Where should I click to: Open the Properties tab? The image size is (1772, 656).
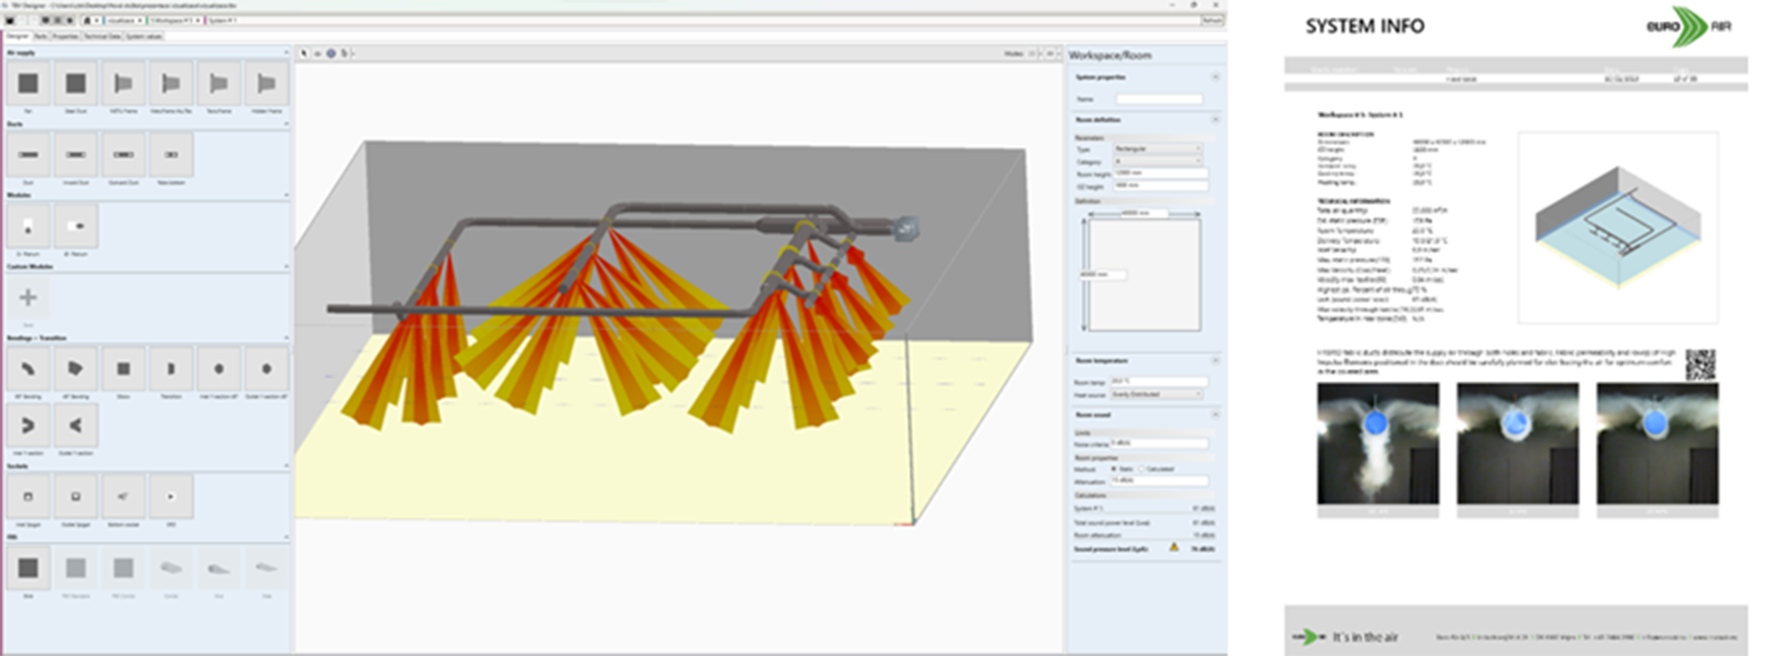[x=65, y=36]
